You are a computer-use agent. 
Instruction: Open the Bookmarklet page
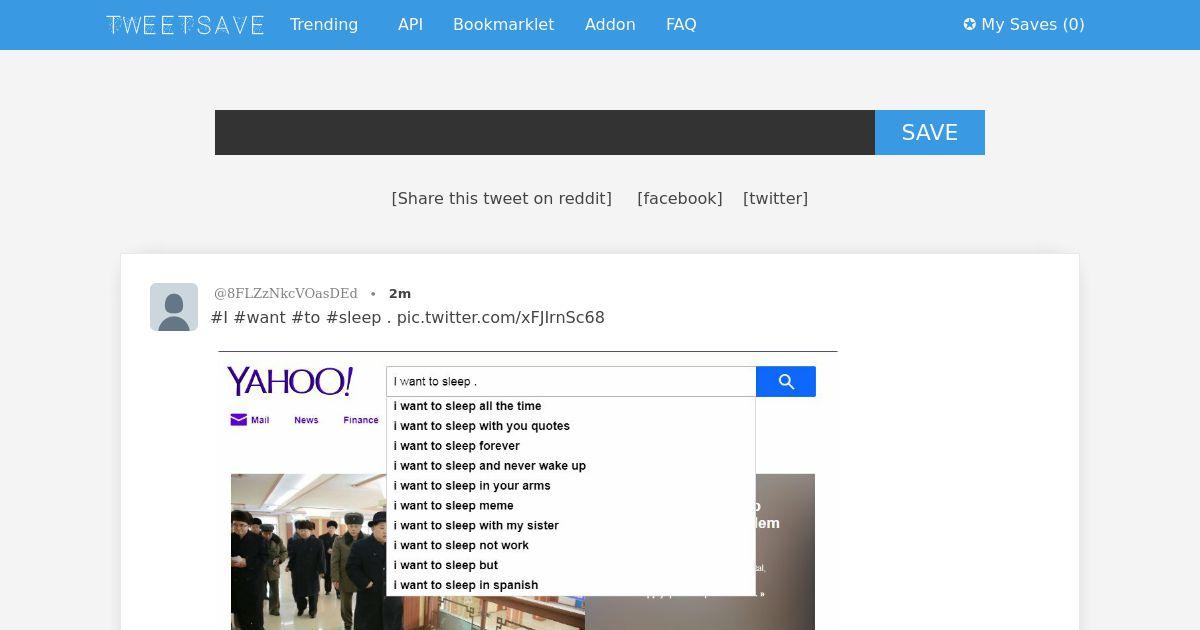pyautogui.click(x=503, y=25)
